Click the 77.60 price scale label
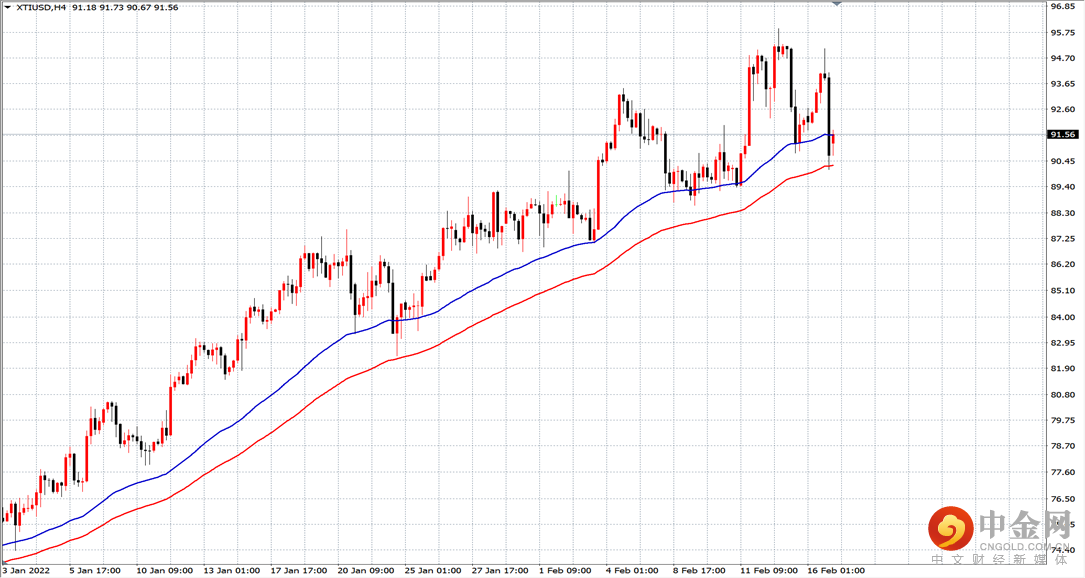Viewport: 1085px width, 578px height. (x=1062, y=472)
